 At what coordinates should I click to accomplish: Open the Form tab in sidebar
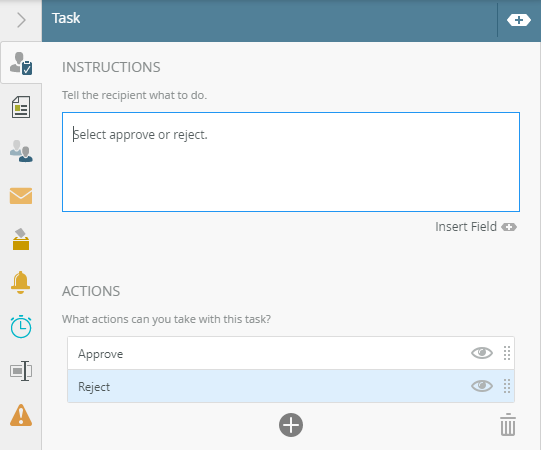point(21,107)
